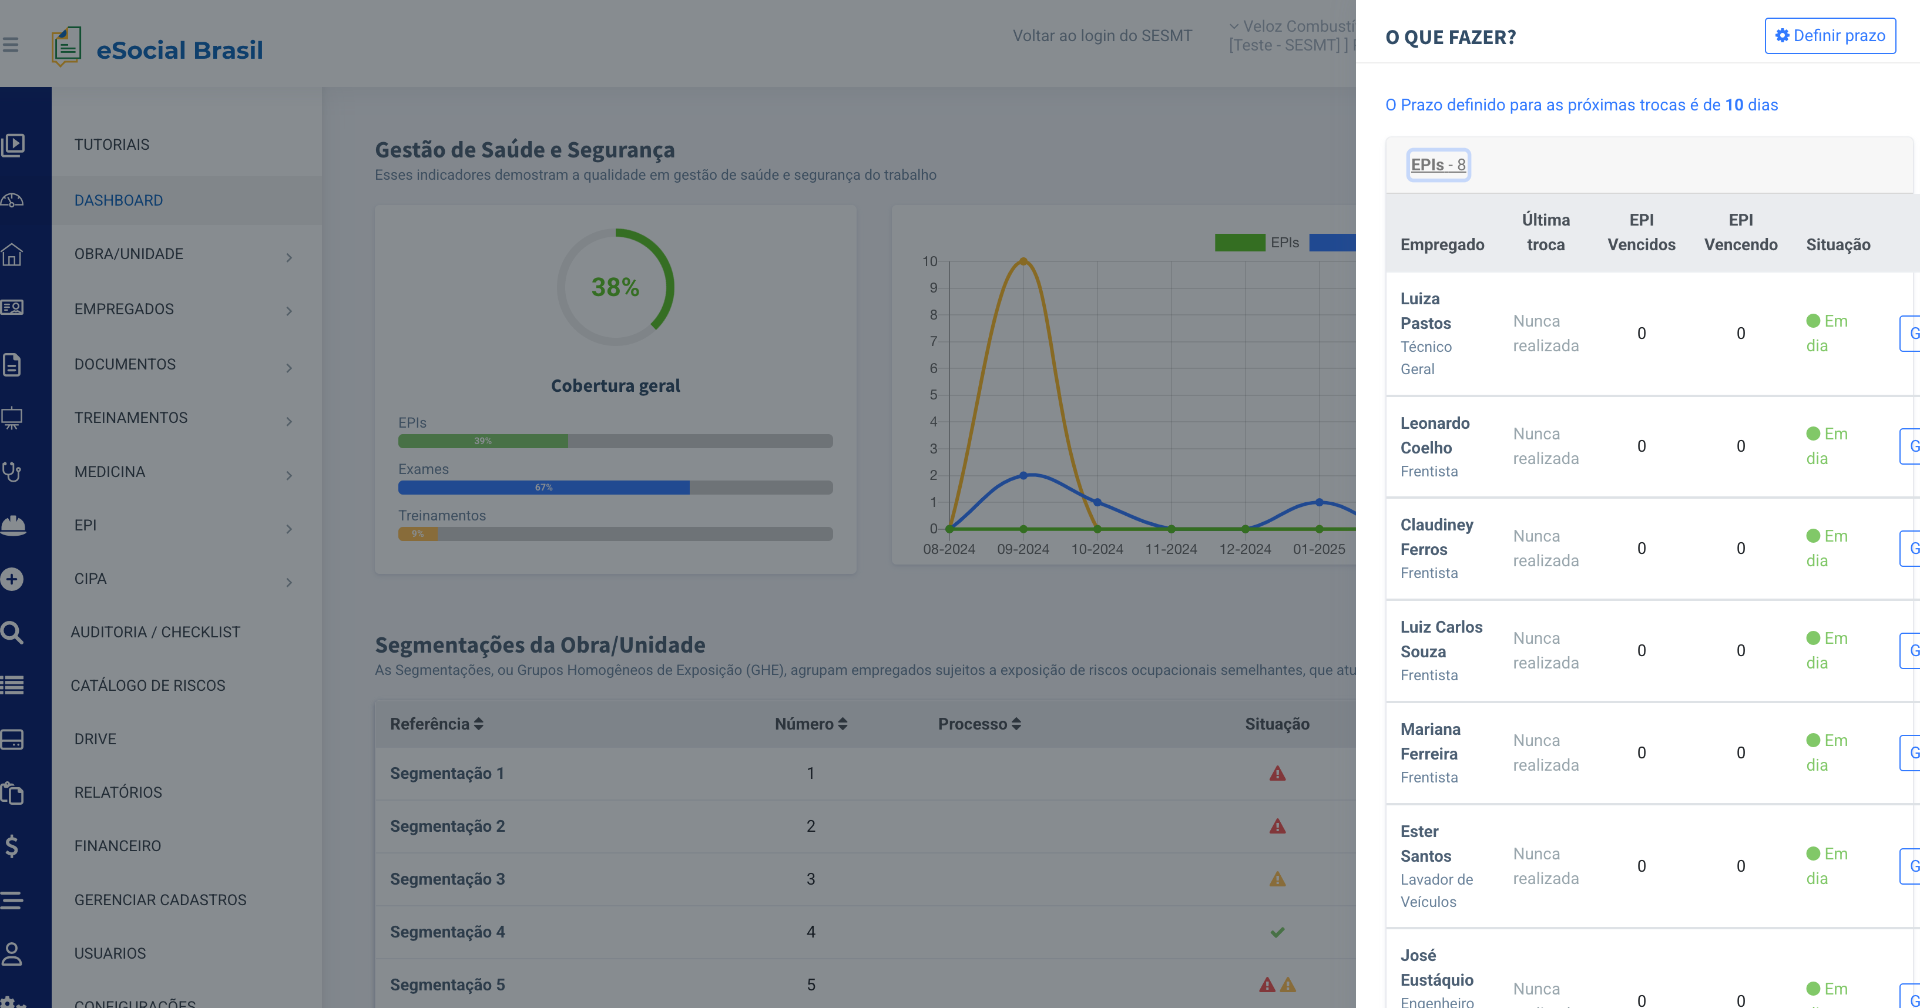Viewport: 1920px width, 1008px height.
Task: Click the hamburger menu icon
Action: tap(11, 45)
